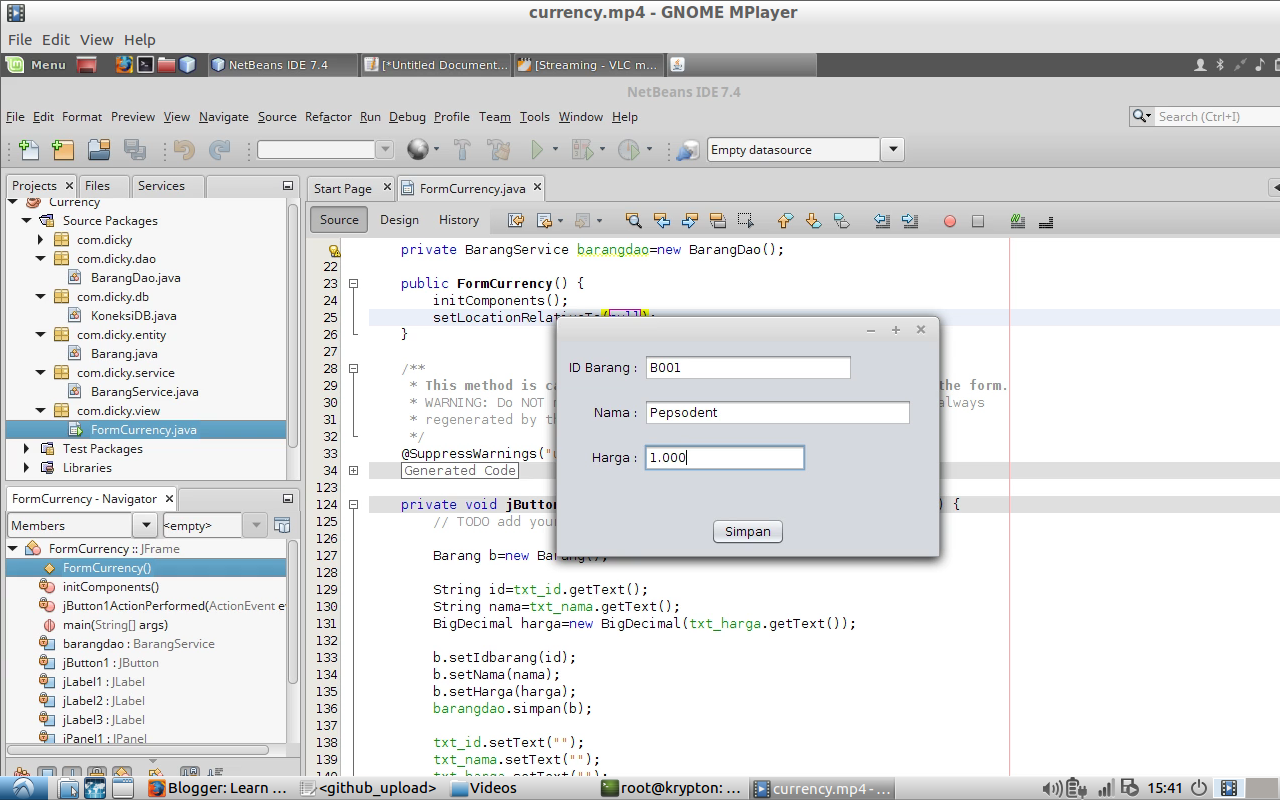The image size is (1280, 800).
Task: Mute the system volume in the tray
Action: [1051, 787]
